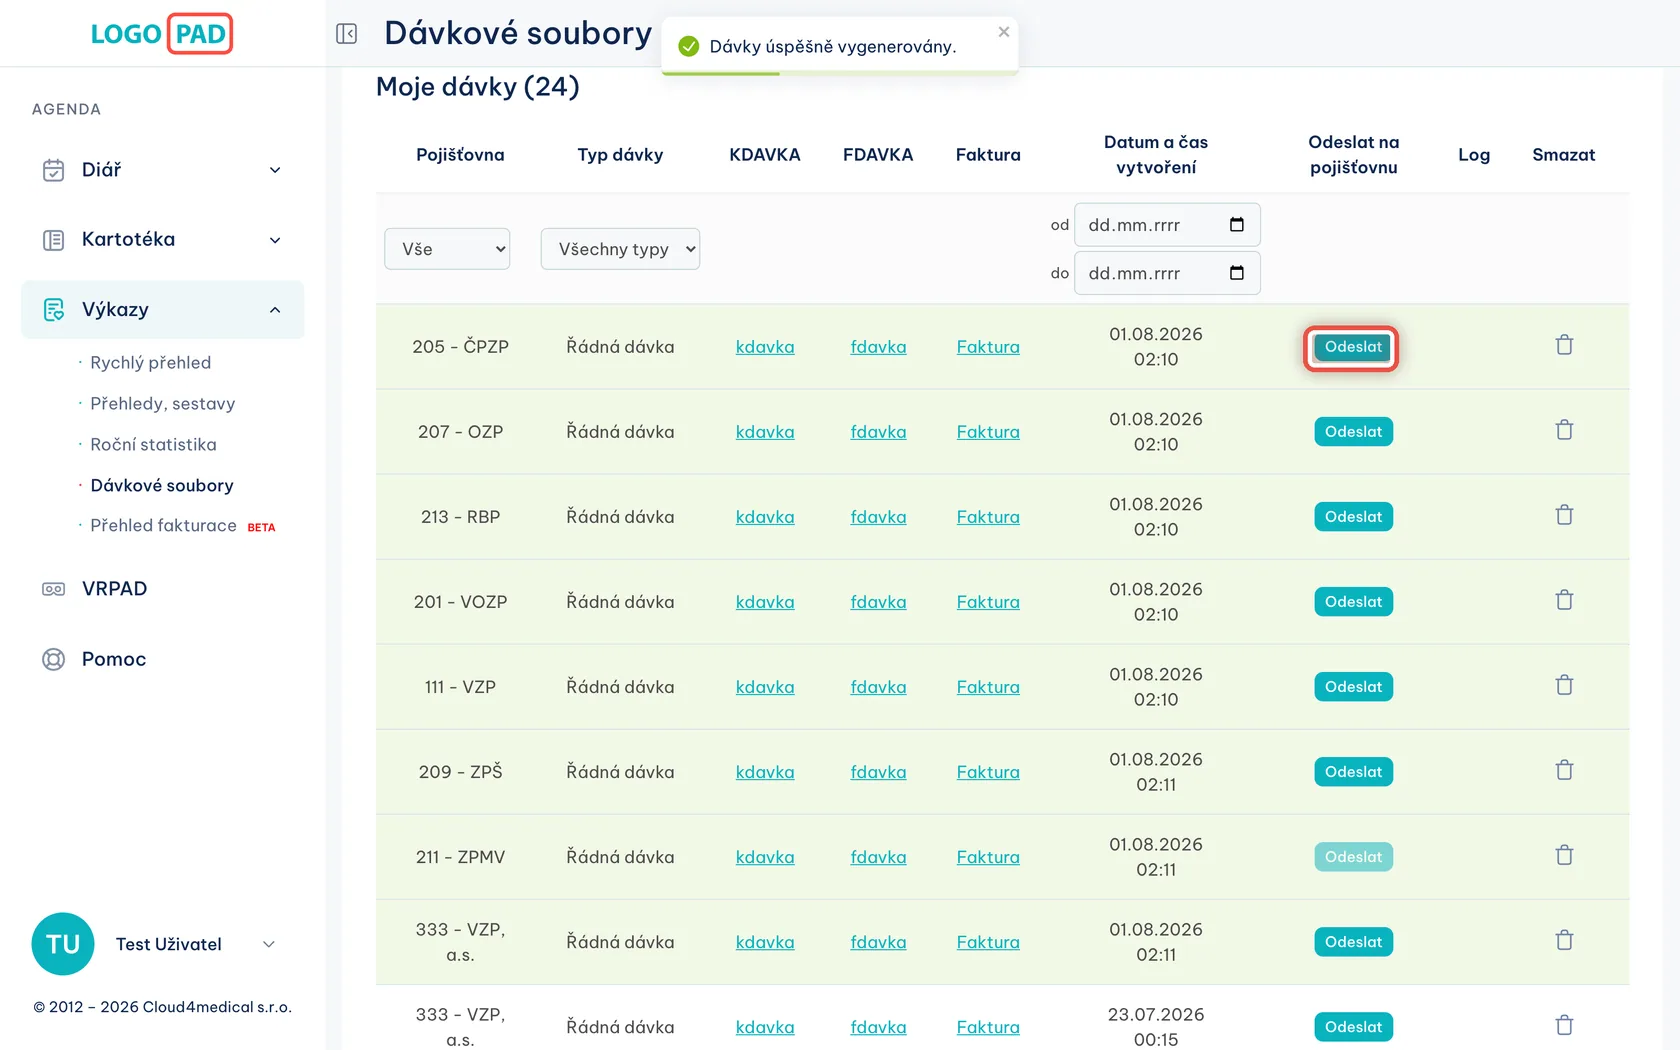The width and height of the screenshot is (1680, 1050).
Task: Click the 'do' end date field
Action: [1167, 273]
